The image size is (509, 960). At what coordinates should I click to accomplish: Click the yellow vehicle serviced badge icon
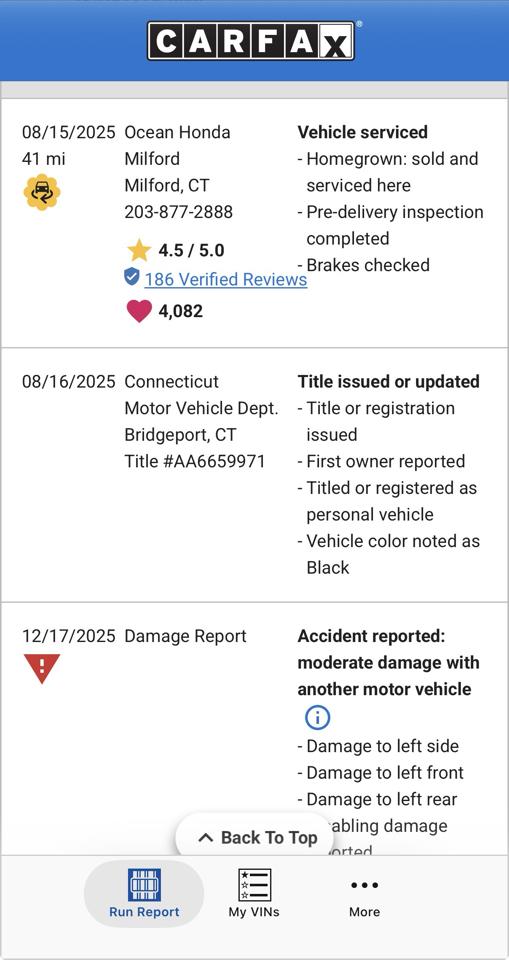pyautogui.click(x=42, y=192)
